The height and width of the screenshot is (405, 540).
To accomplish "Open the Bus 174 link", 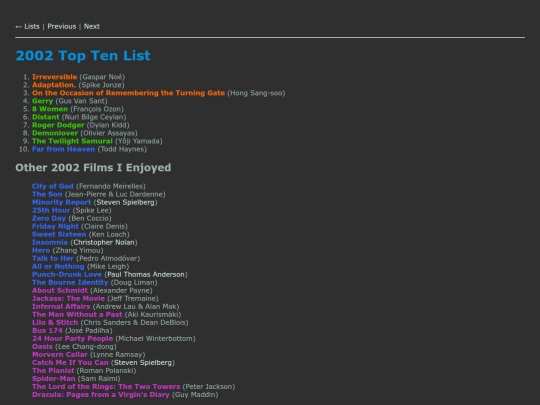I will tap(47, 331).
